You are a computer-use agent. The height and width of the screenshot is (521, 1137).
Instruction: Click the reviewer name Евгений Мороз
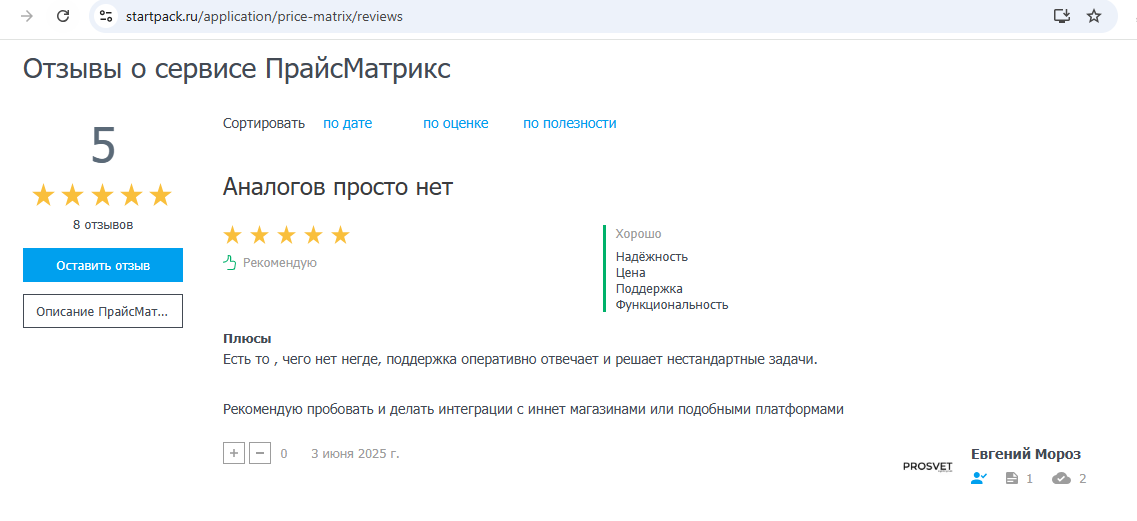(x=1025, y=454)
